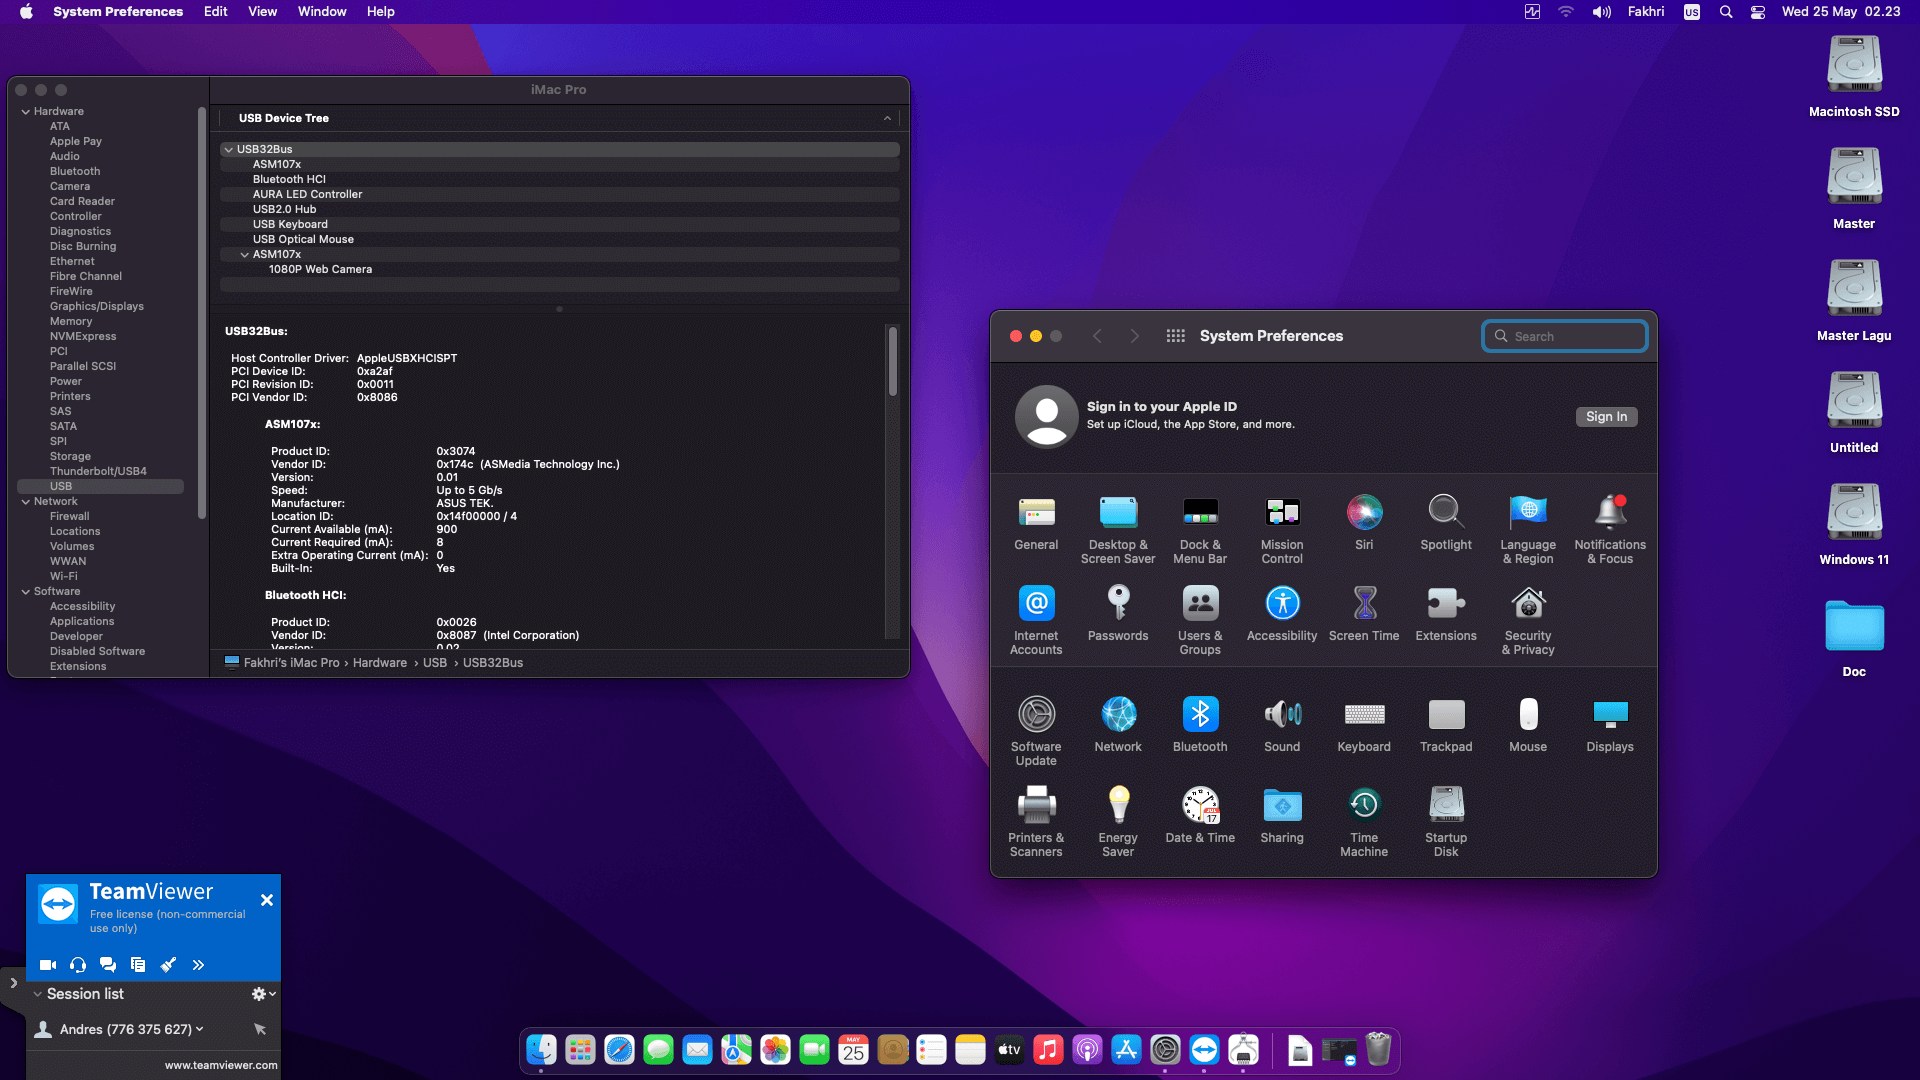Open Displays preferences pane

pyautogui.click(x=1610, y=726)
